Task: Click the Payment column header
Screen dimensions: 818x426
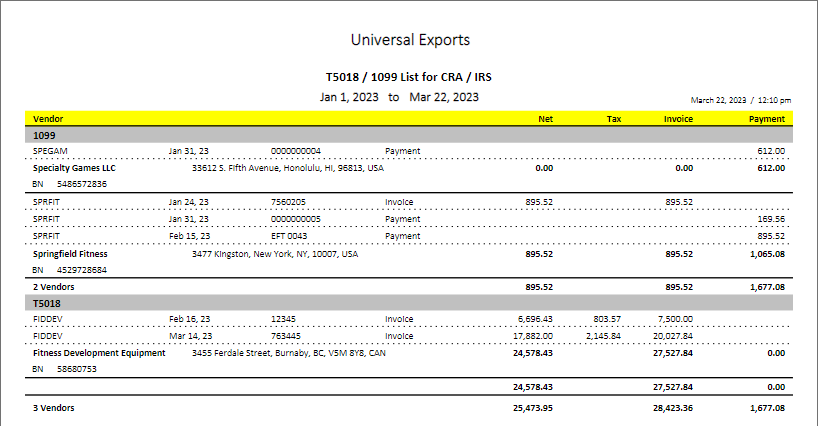Action: coord(767,119)
